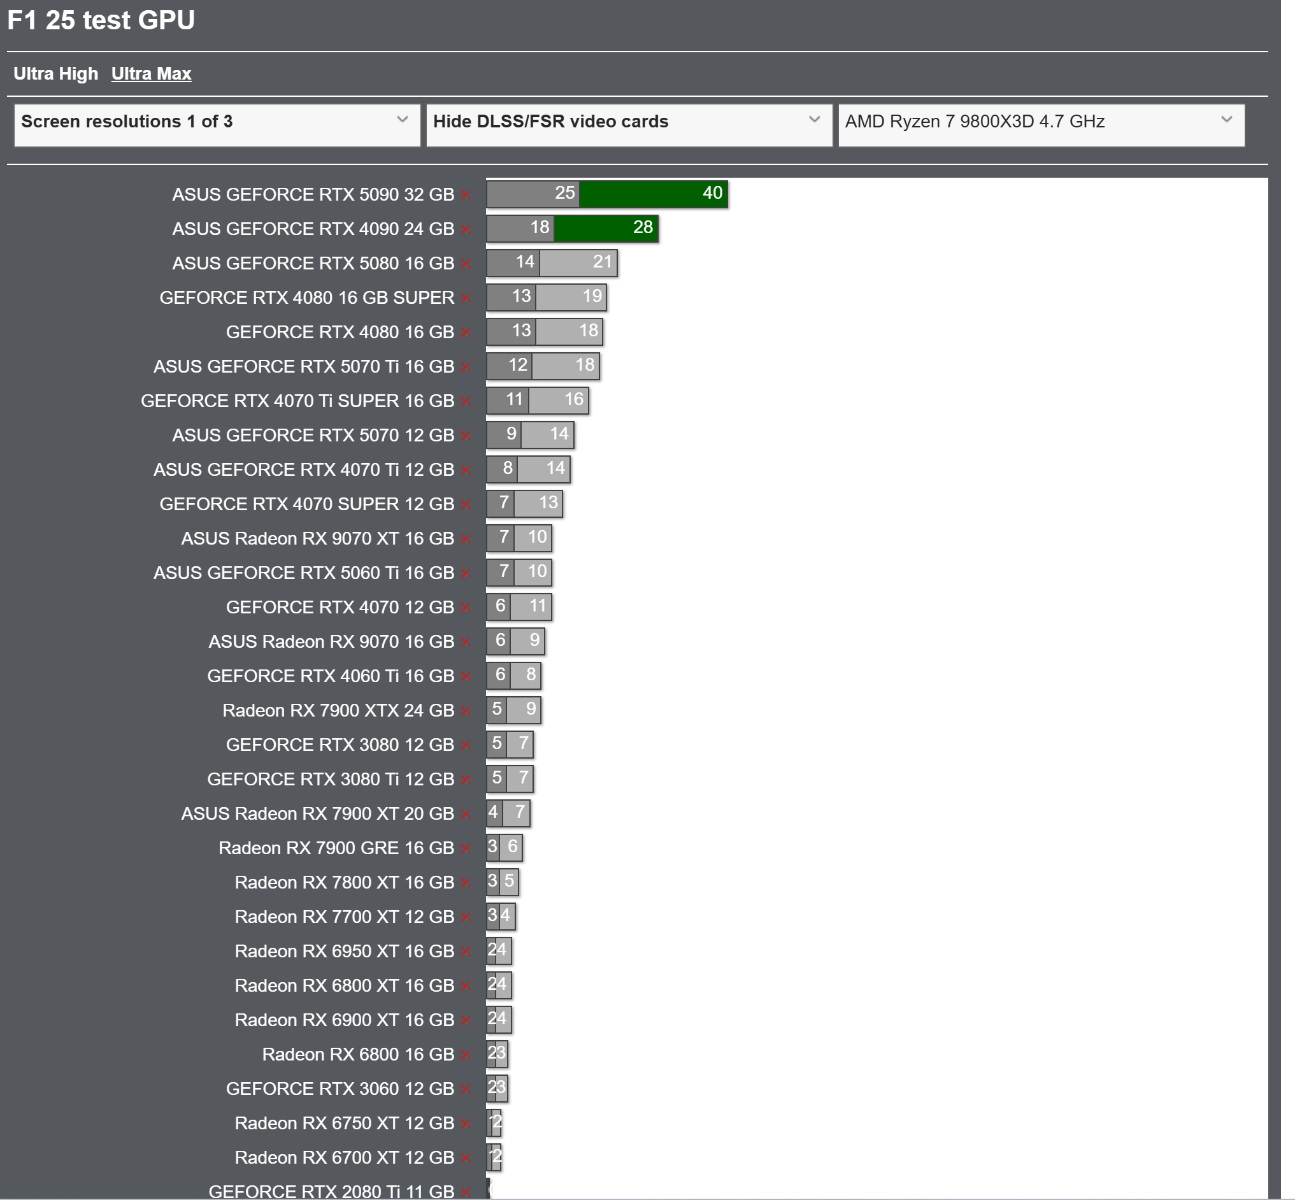
Task: Remove ASUS Radeon RX 9070 XT 16 GB via X
Action: tap(466, 540)
